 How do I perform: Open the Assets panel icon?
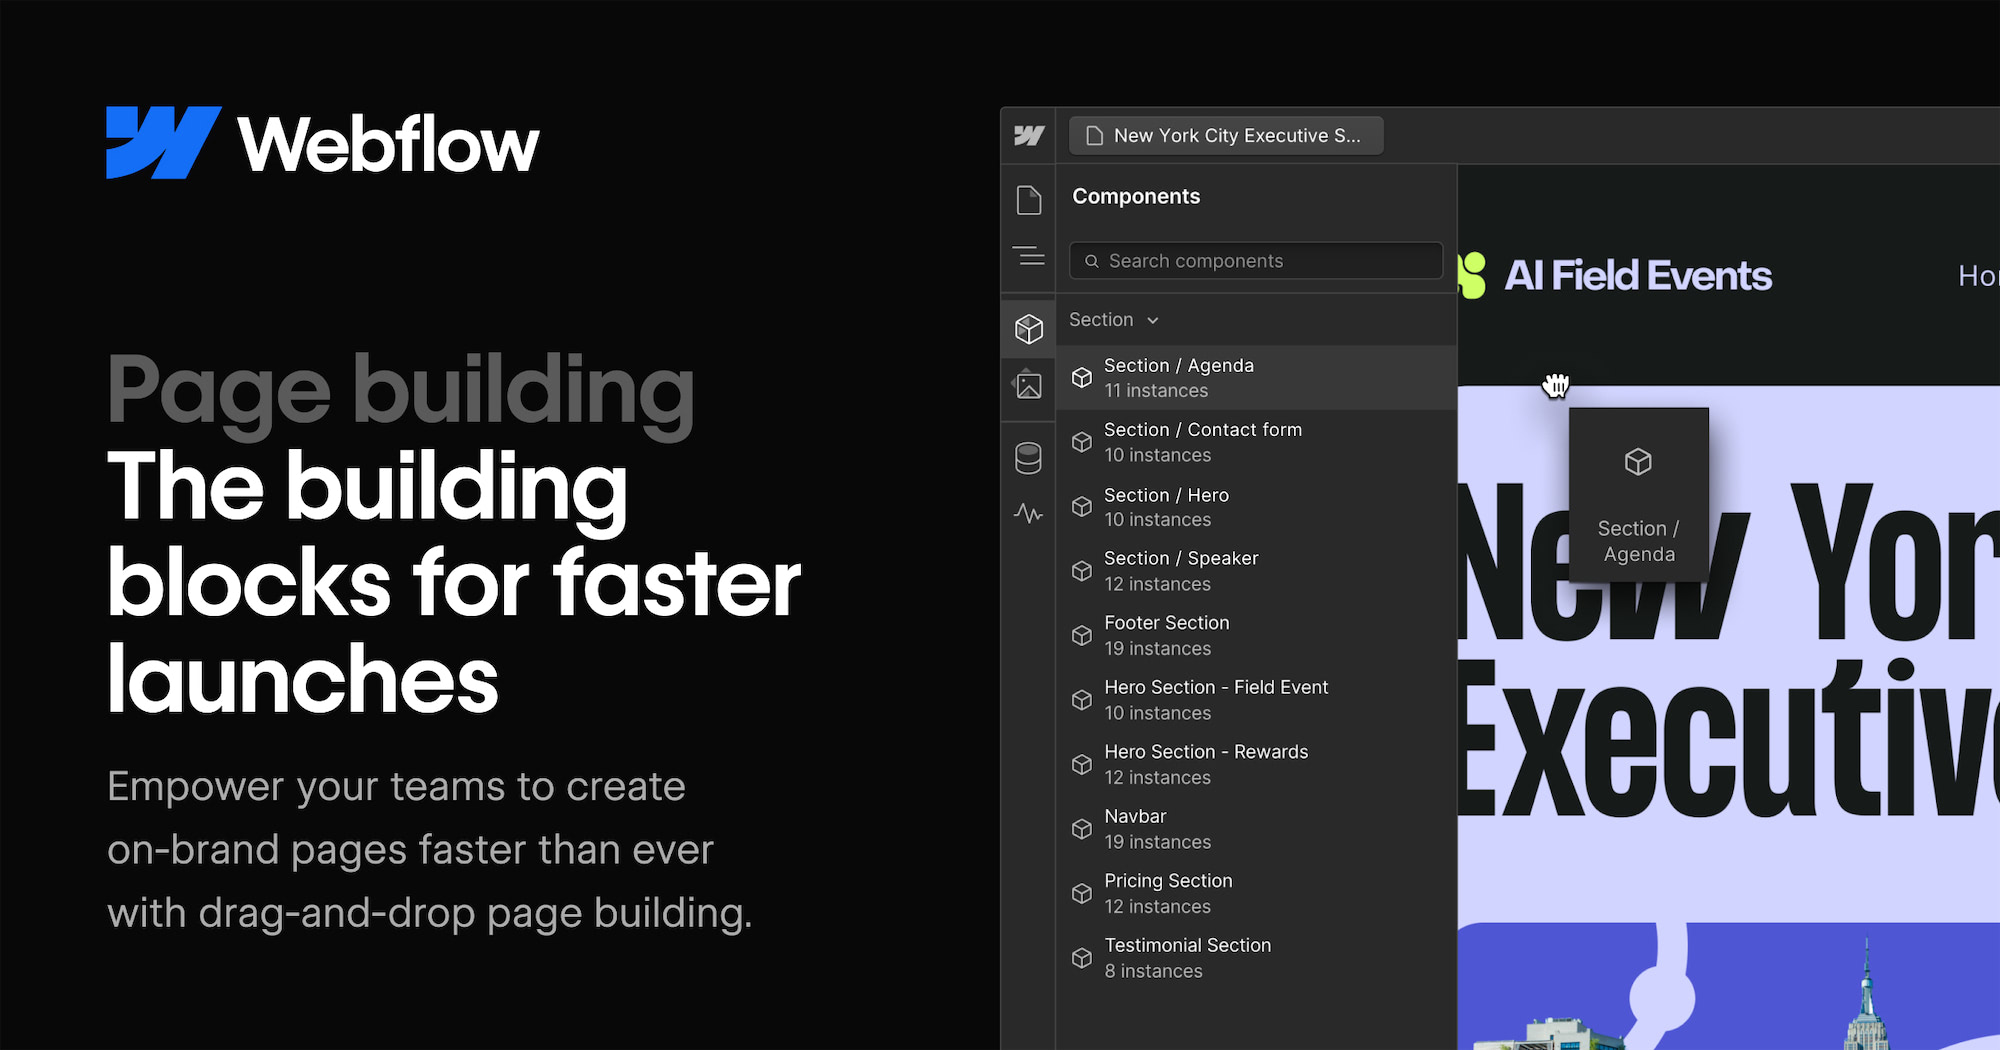(1029, 385)
